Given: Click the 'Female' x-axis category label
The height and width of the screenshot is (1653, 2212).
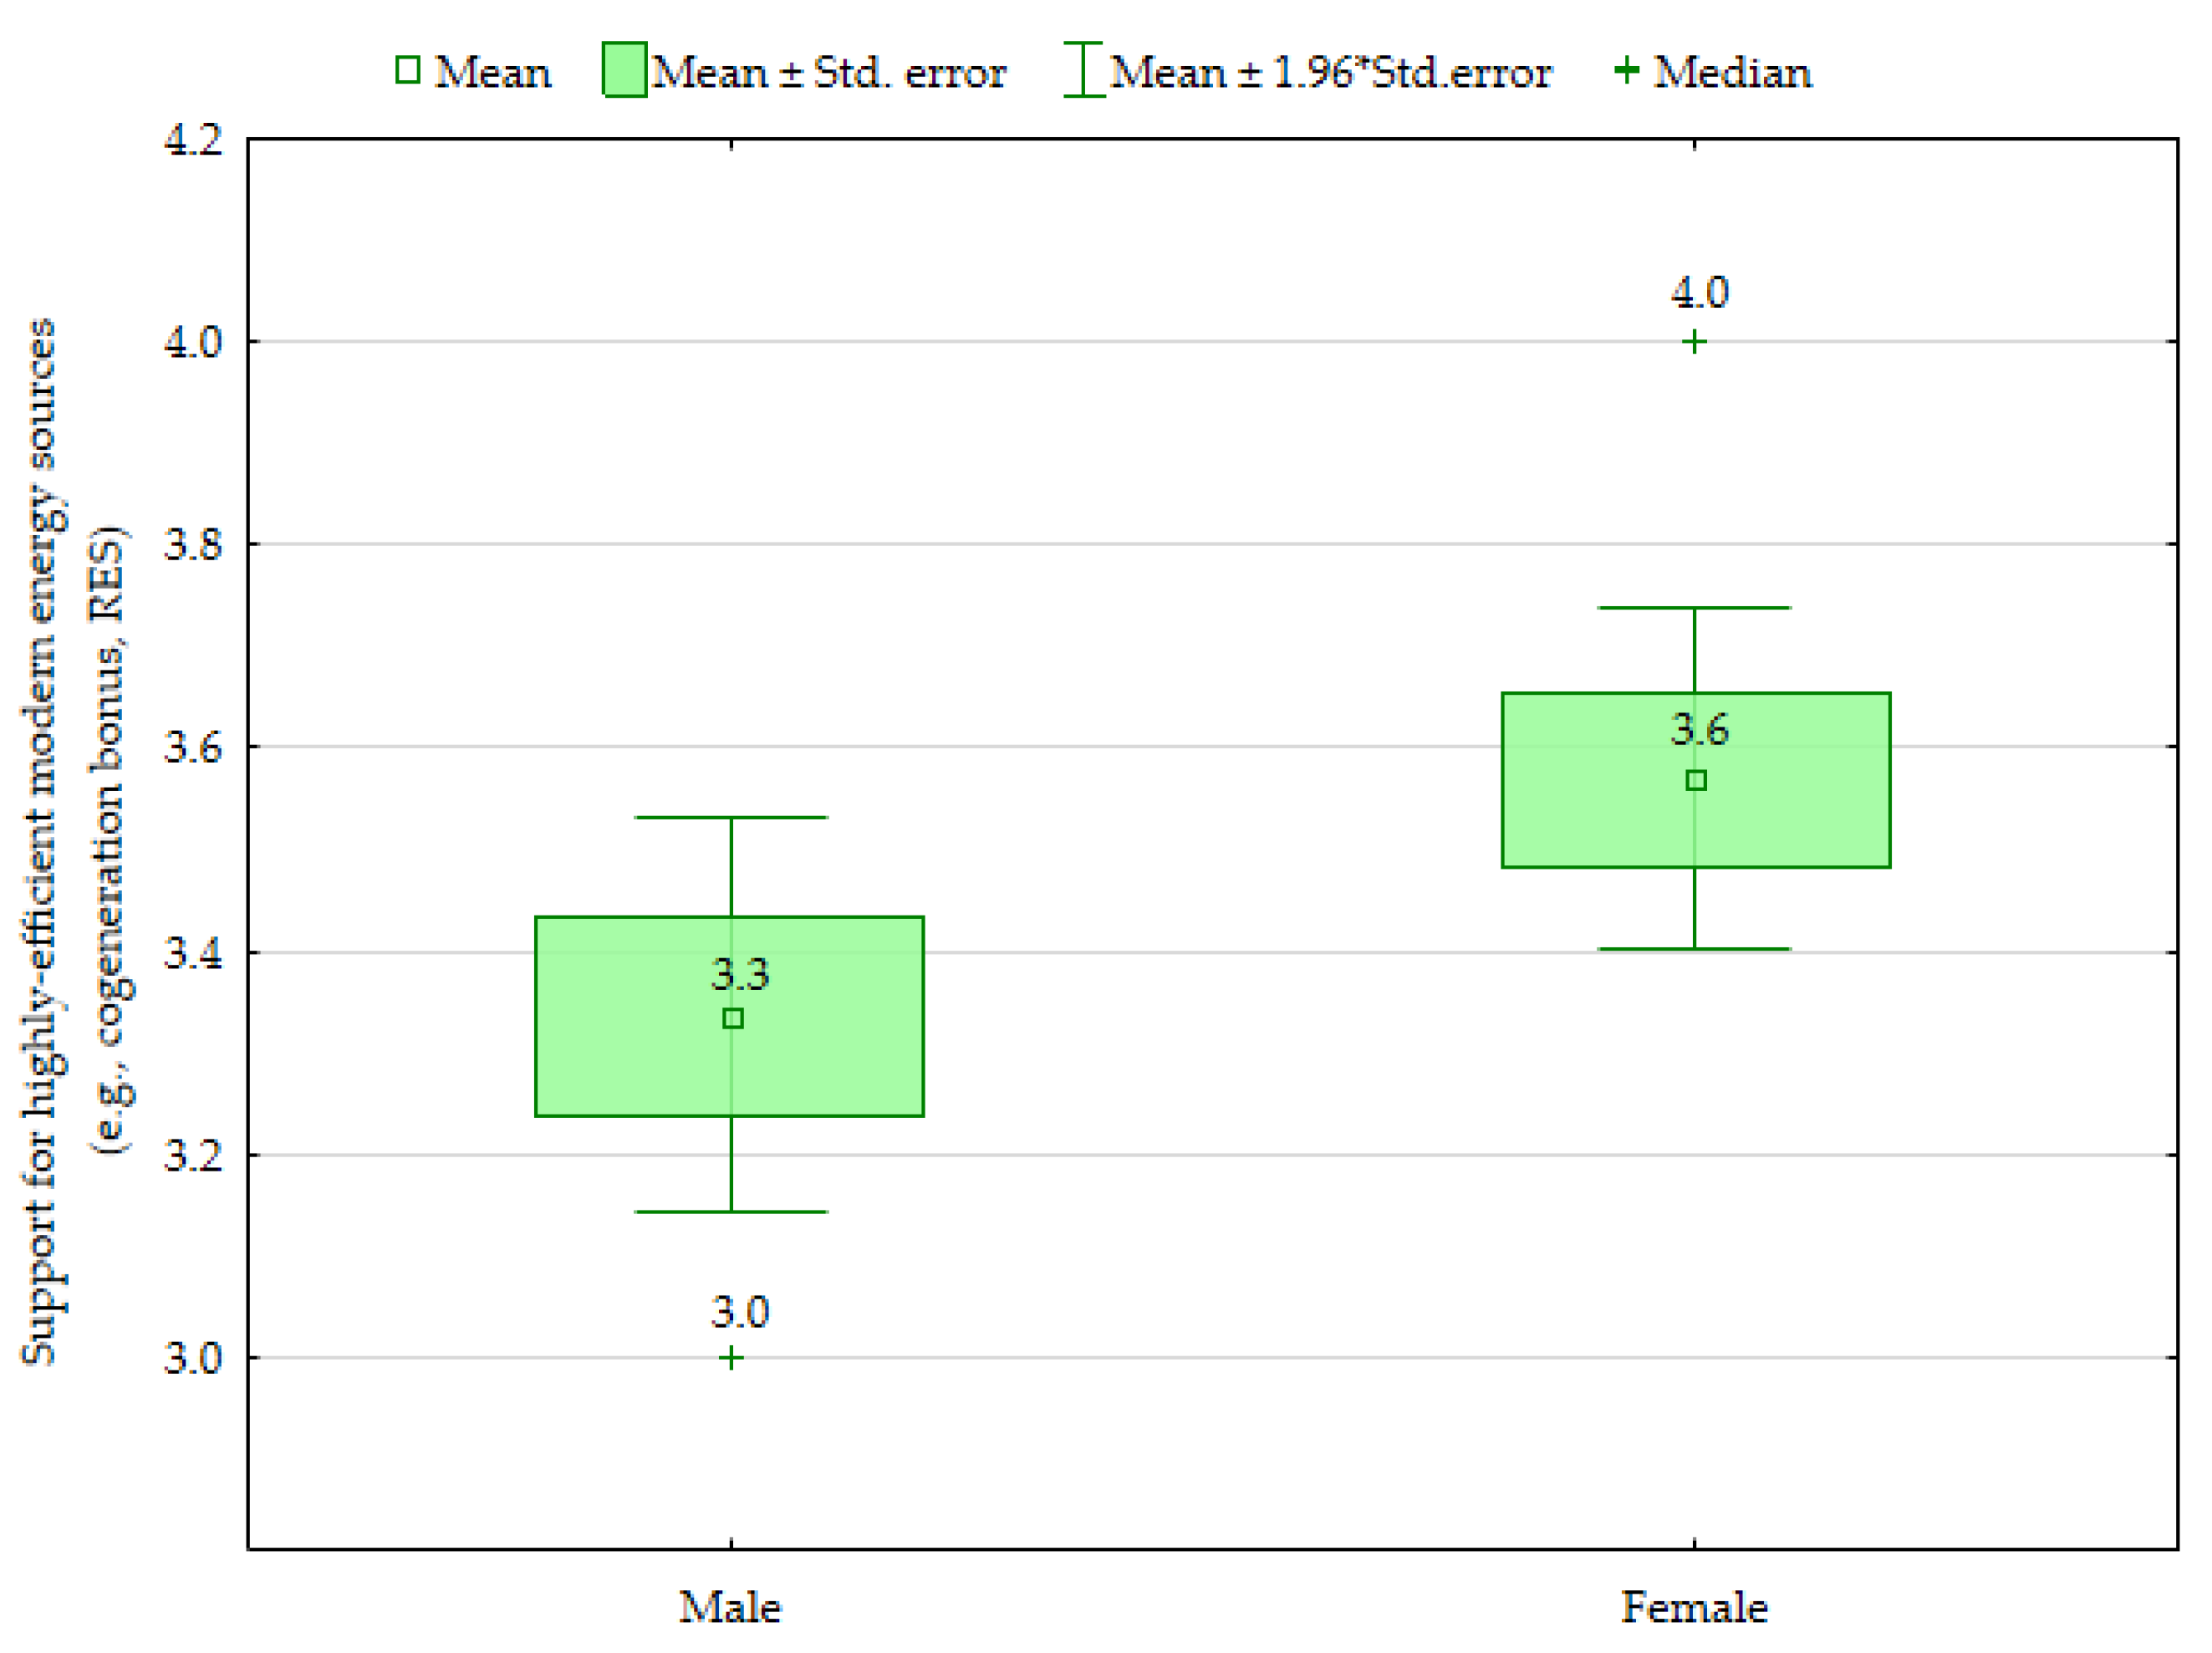Looking at the screenshot, I should [1694, 1608].
